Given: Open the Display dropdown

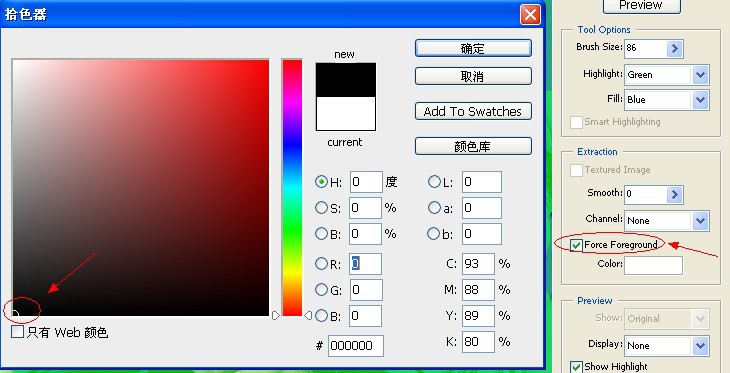Looking at the screenshot, I should 700,346.
